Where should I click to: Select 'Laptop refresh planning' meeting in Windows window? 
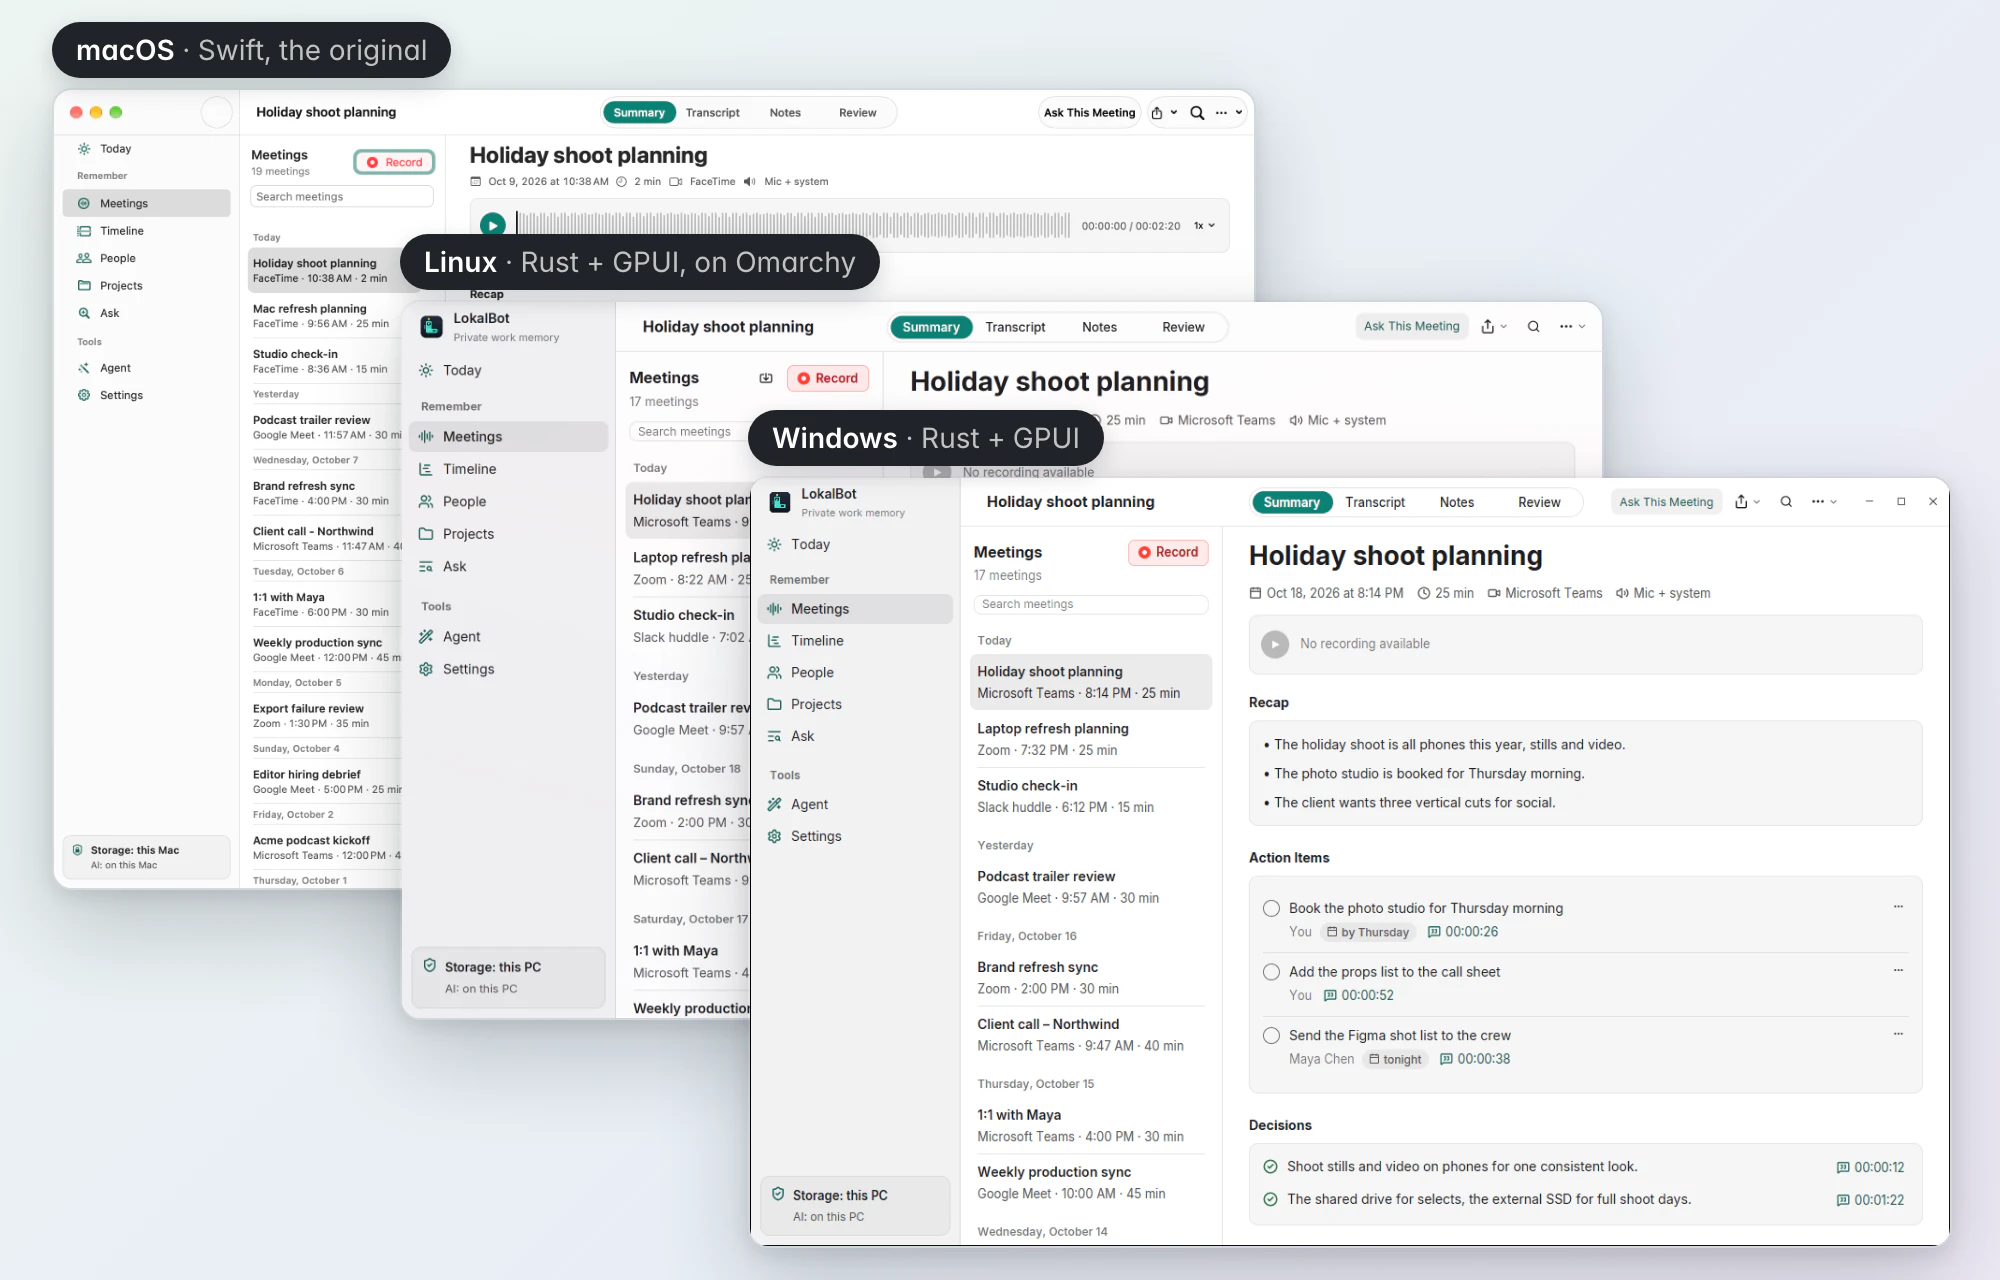click(x=1091, y=739)
